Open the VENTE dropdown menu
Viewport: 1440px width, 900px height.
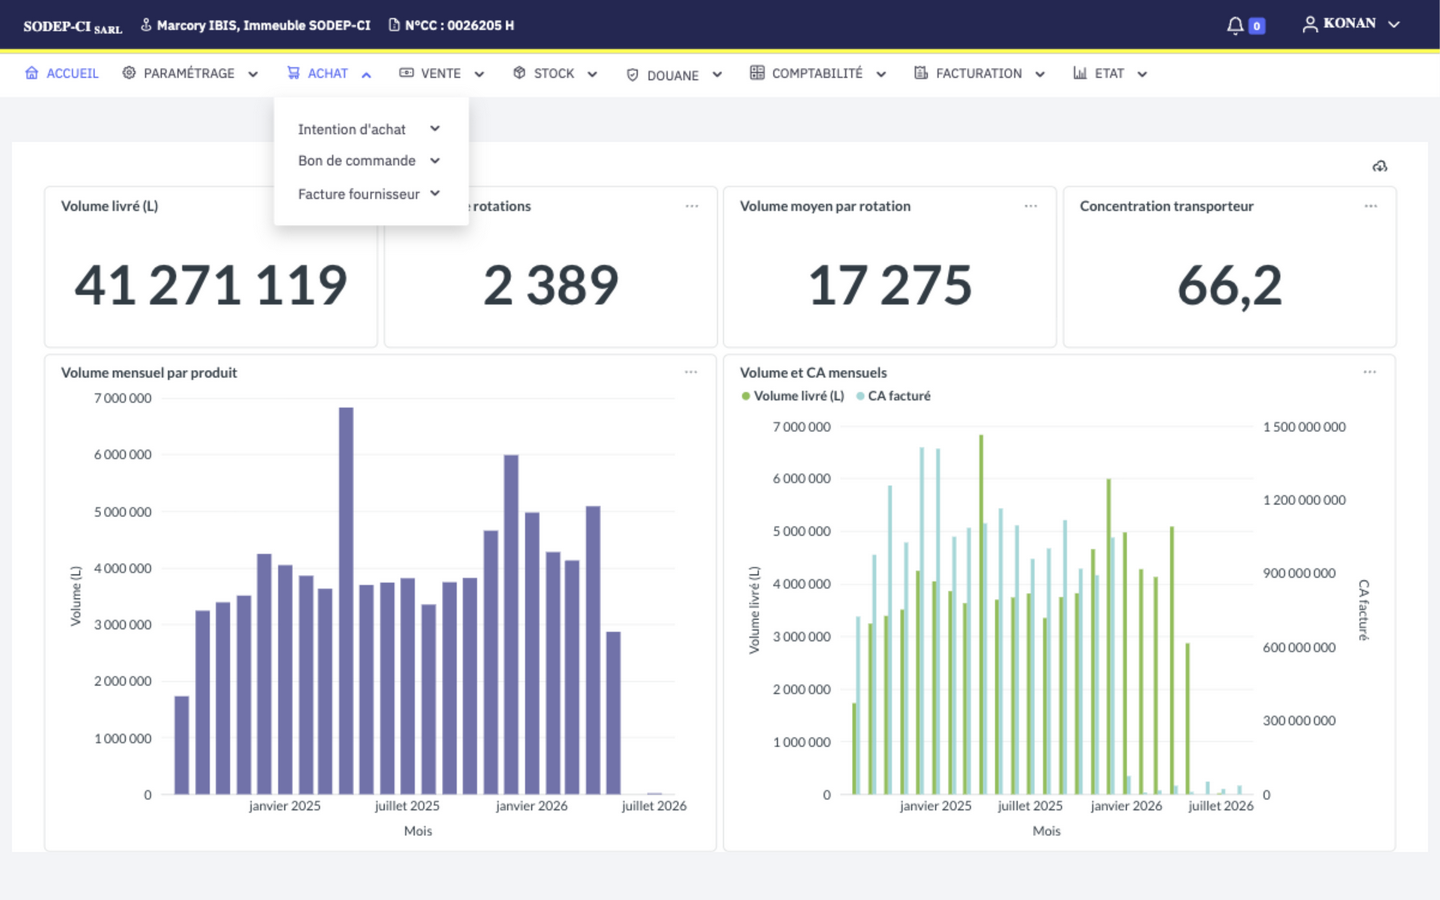(442, 73)
